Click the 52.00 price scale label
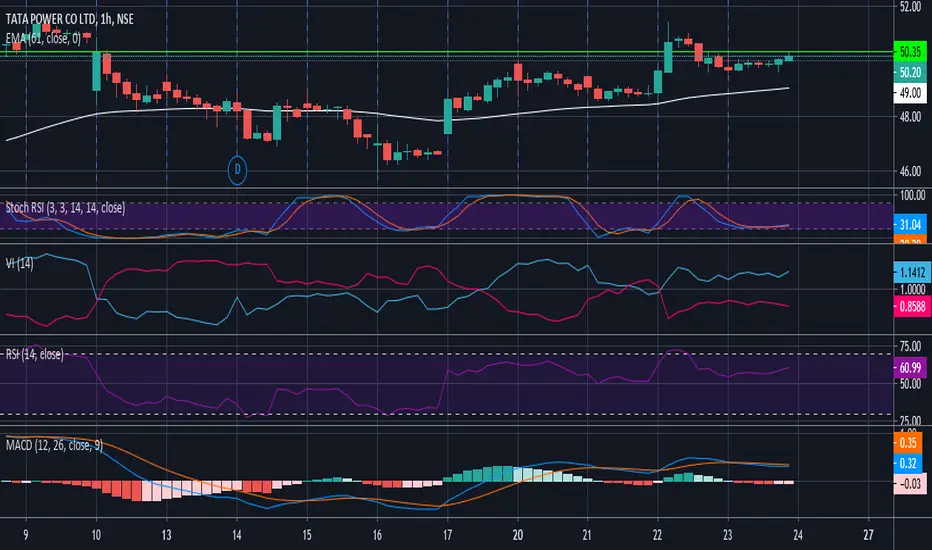The width and height of the screenshot is (932, 550). (910, 7)
